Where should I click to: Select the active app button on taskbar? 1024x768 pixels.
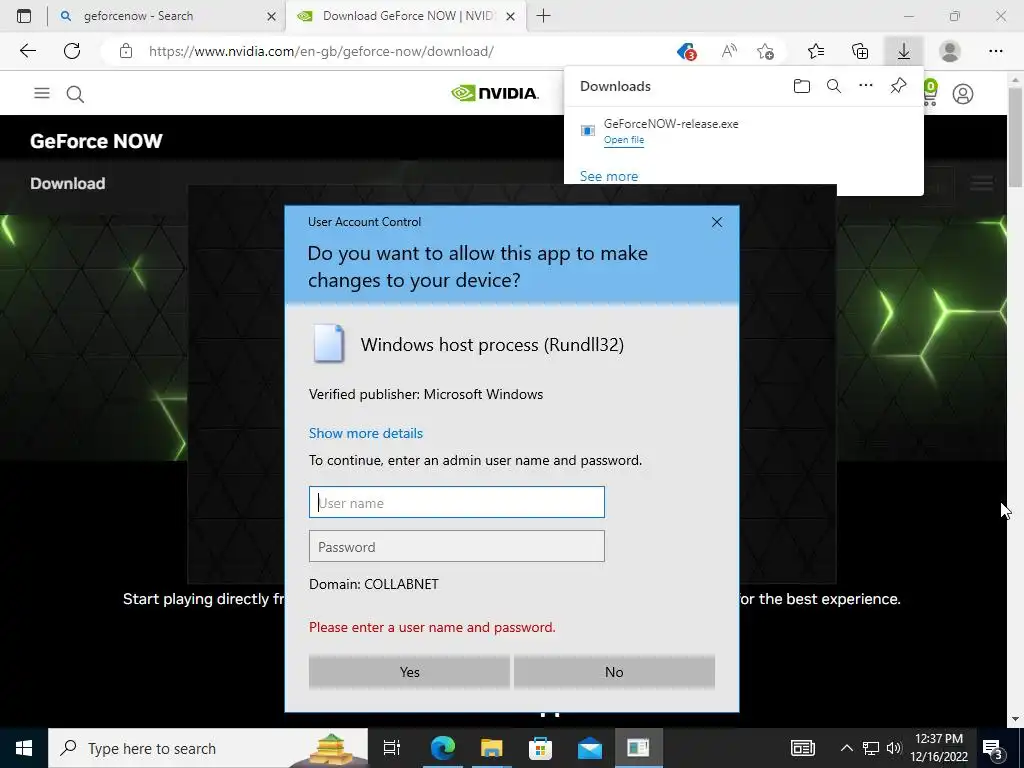[x=638, y=748]
